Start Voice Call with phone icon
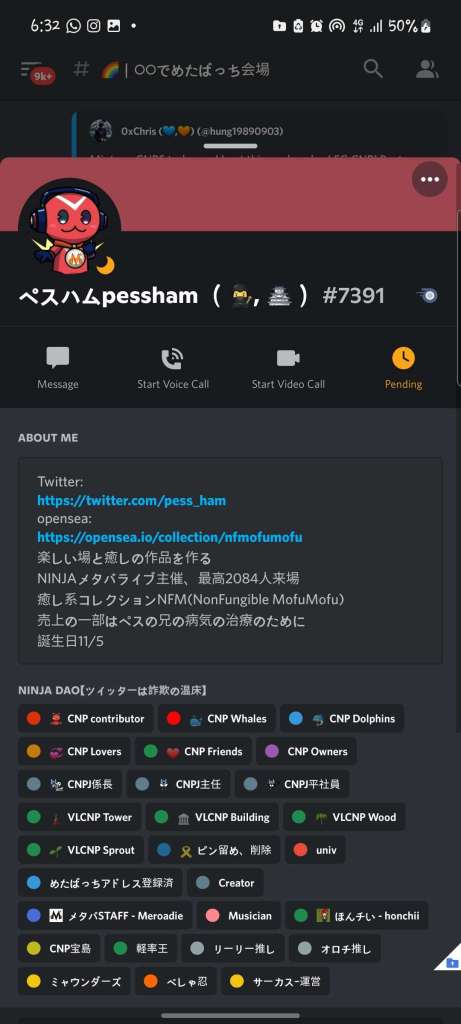Viewport: 461px width, 1024px height. point(172,359)
